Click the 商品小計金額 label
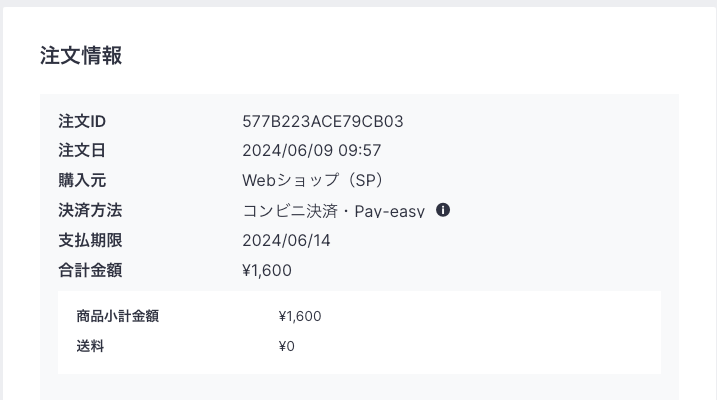This screenshot has height=400, width=717. click(x=118, y=316)
